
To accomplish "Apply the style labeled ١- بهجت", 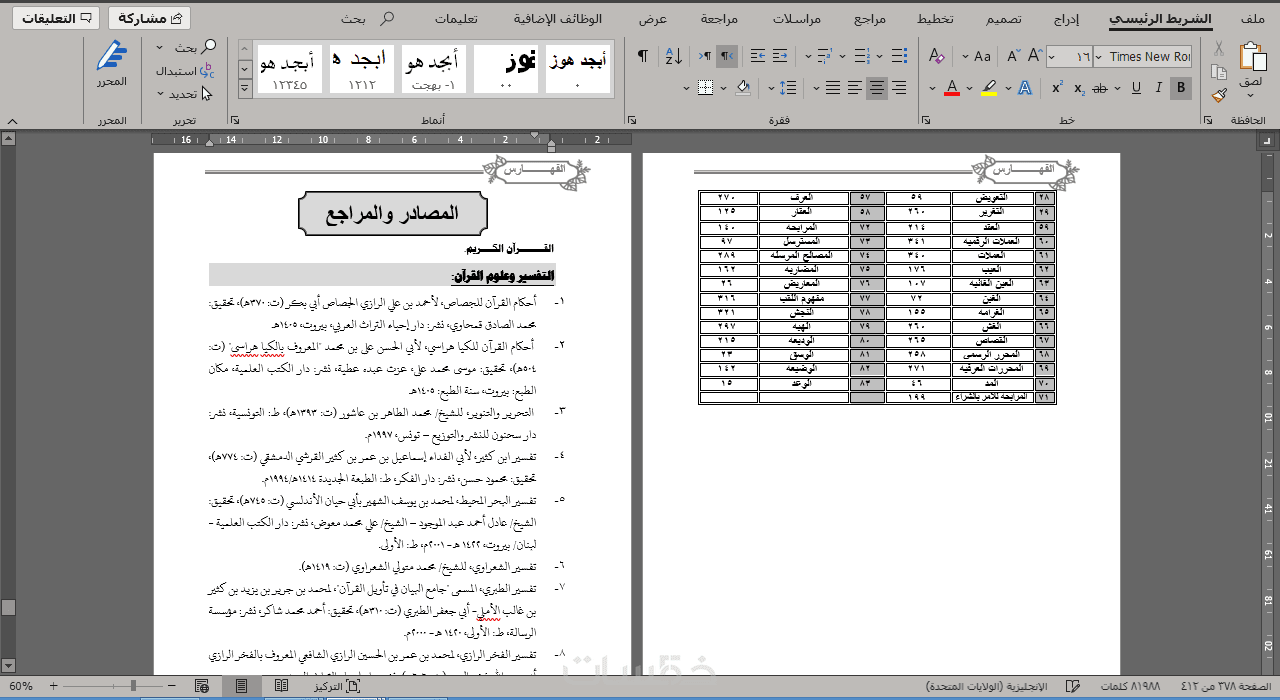I will (434, 69).
